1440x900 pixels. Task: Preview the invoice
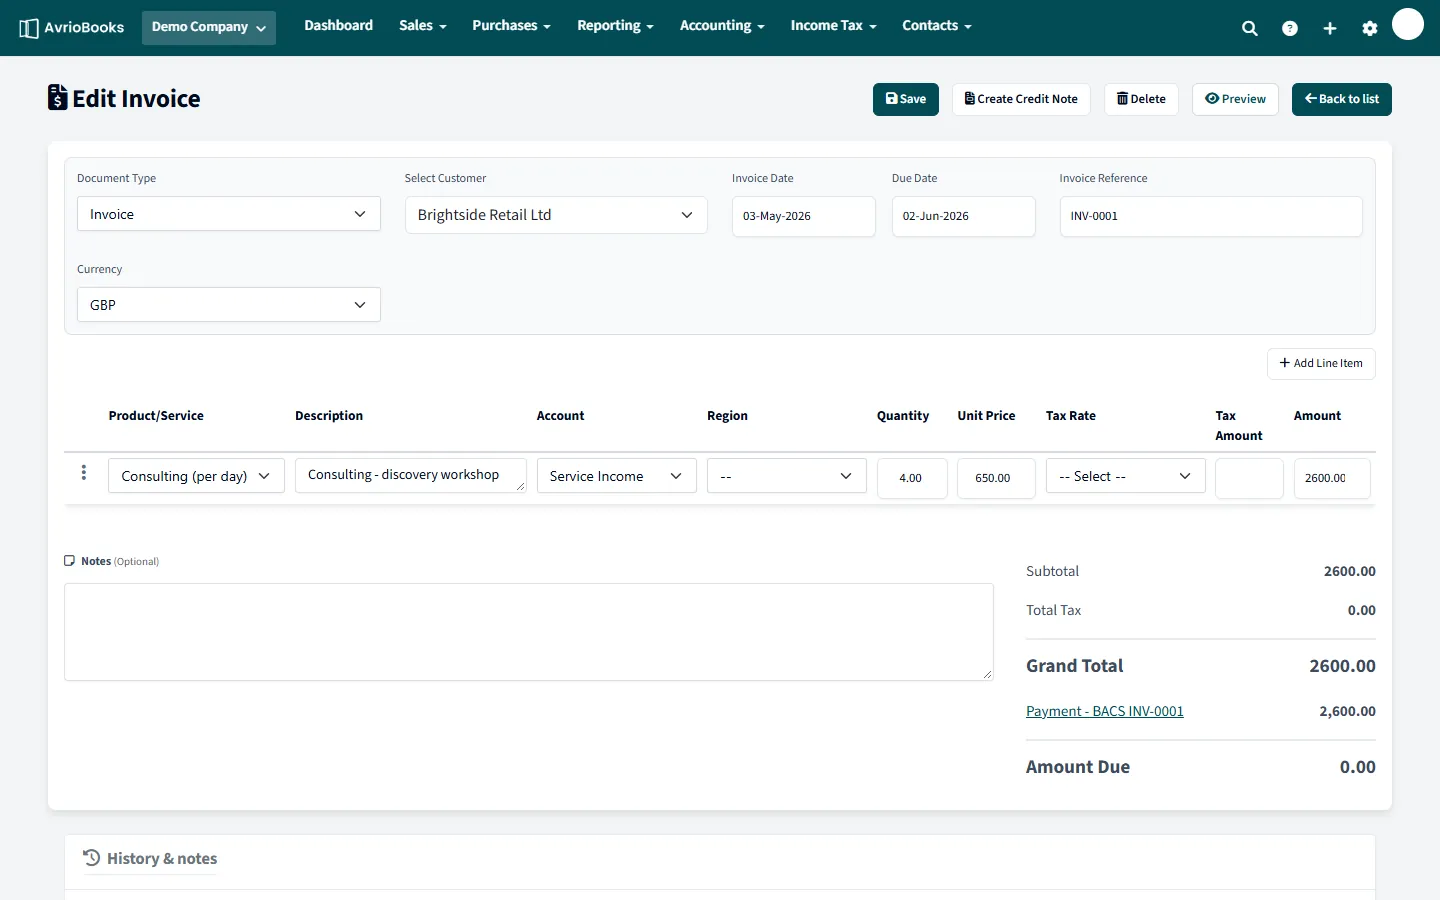(x=1235, y=99)
